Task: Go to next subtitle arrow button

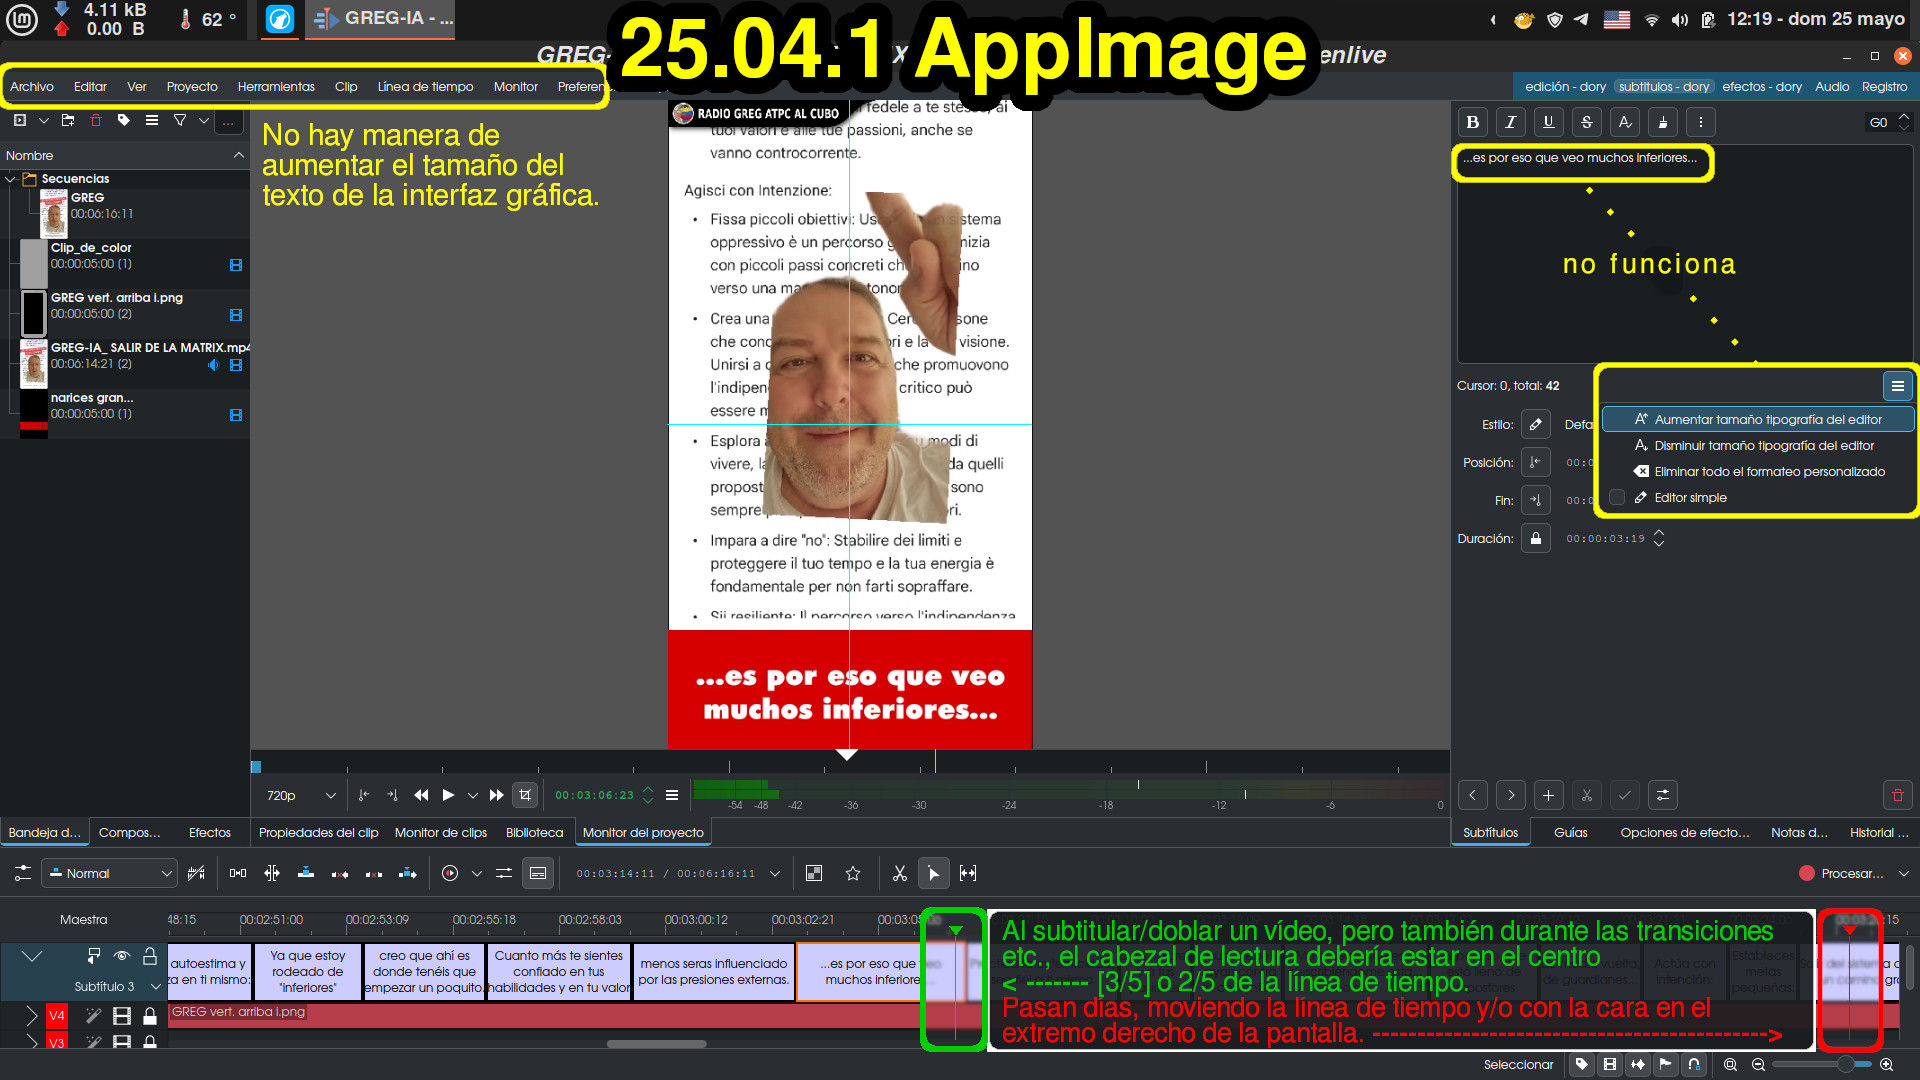Action: [1510, 795]
